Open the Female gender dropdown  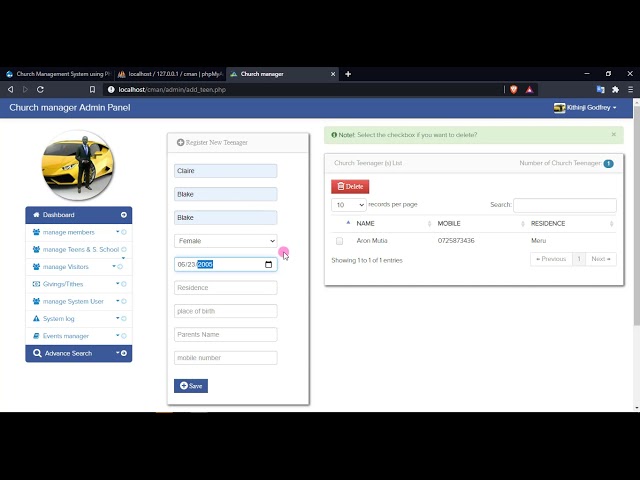(226, 241)
